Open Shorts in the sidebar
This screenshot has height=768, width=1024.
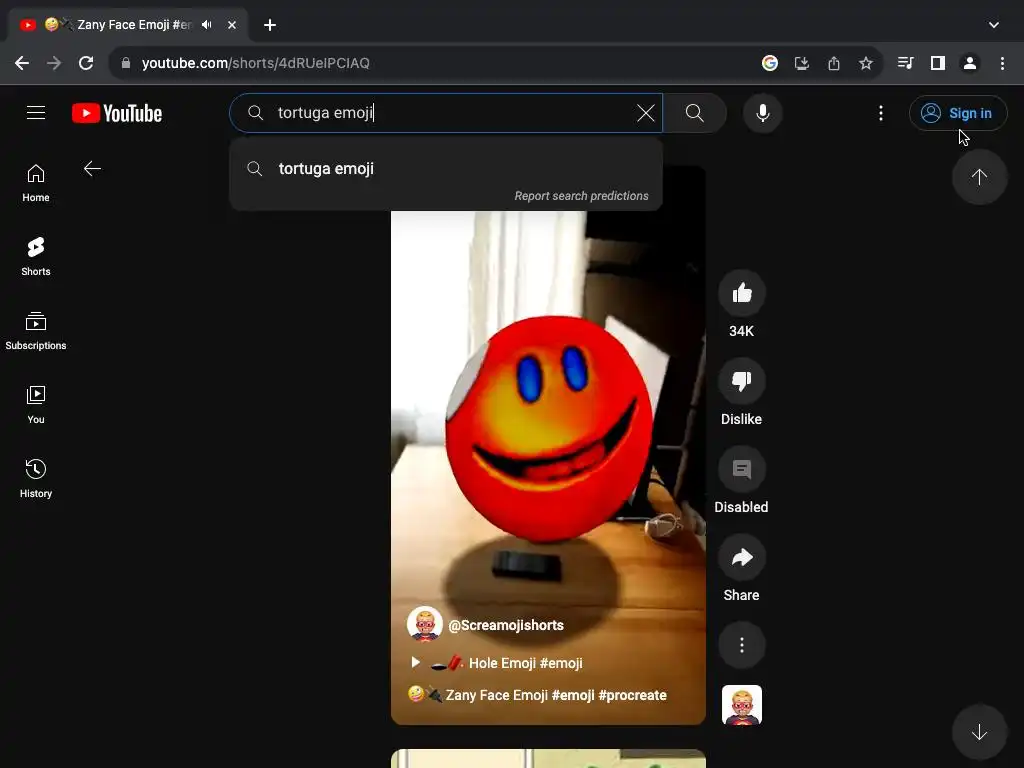[x=36, y=257]
